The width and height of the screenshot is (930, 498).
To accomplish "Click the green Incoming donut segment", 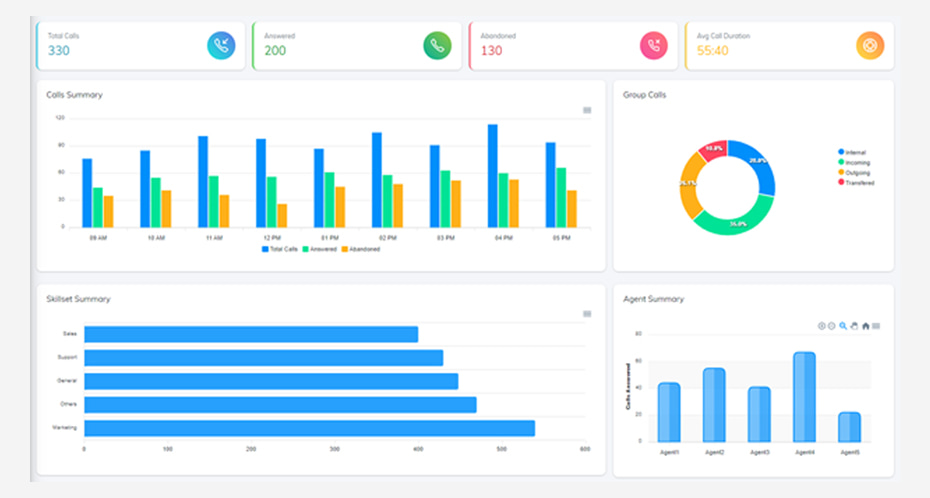I will point(735,219).
